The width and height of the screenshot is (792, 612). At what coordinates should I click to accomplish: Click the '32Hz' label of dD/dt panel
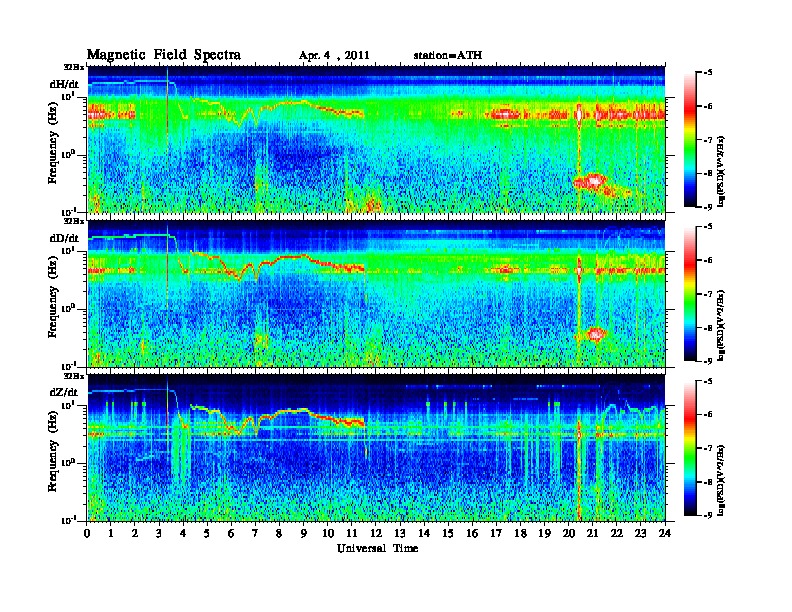click(74, 221)
